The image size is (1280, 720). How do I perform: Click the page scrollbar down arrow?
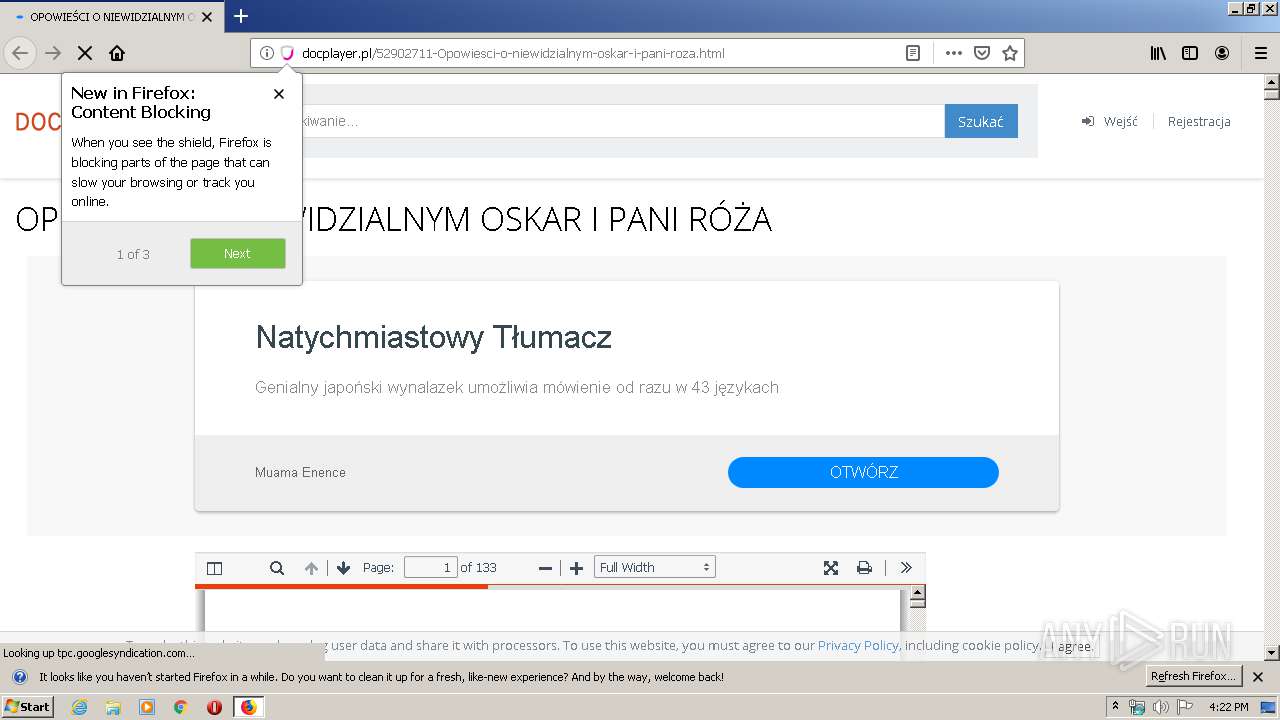pos(1272,653)
